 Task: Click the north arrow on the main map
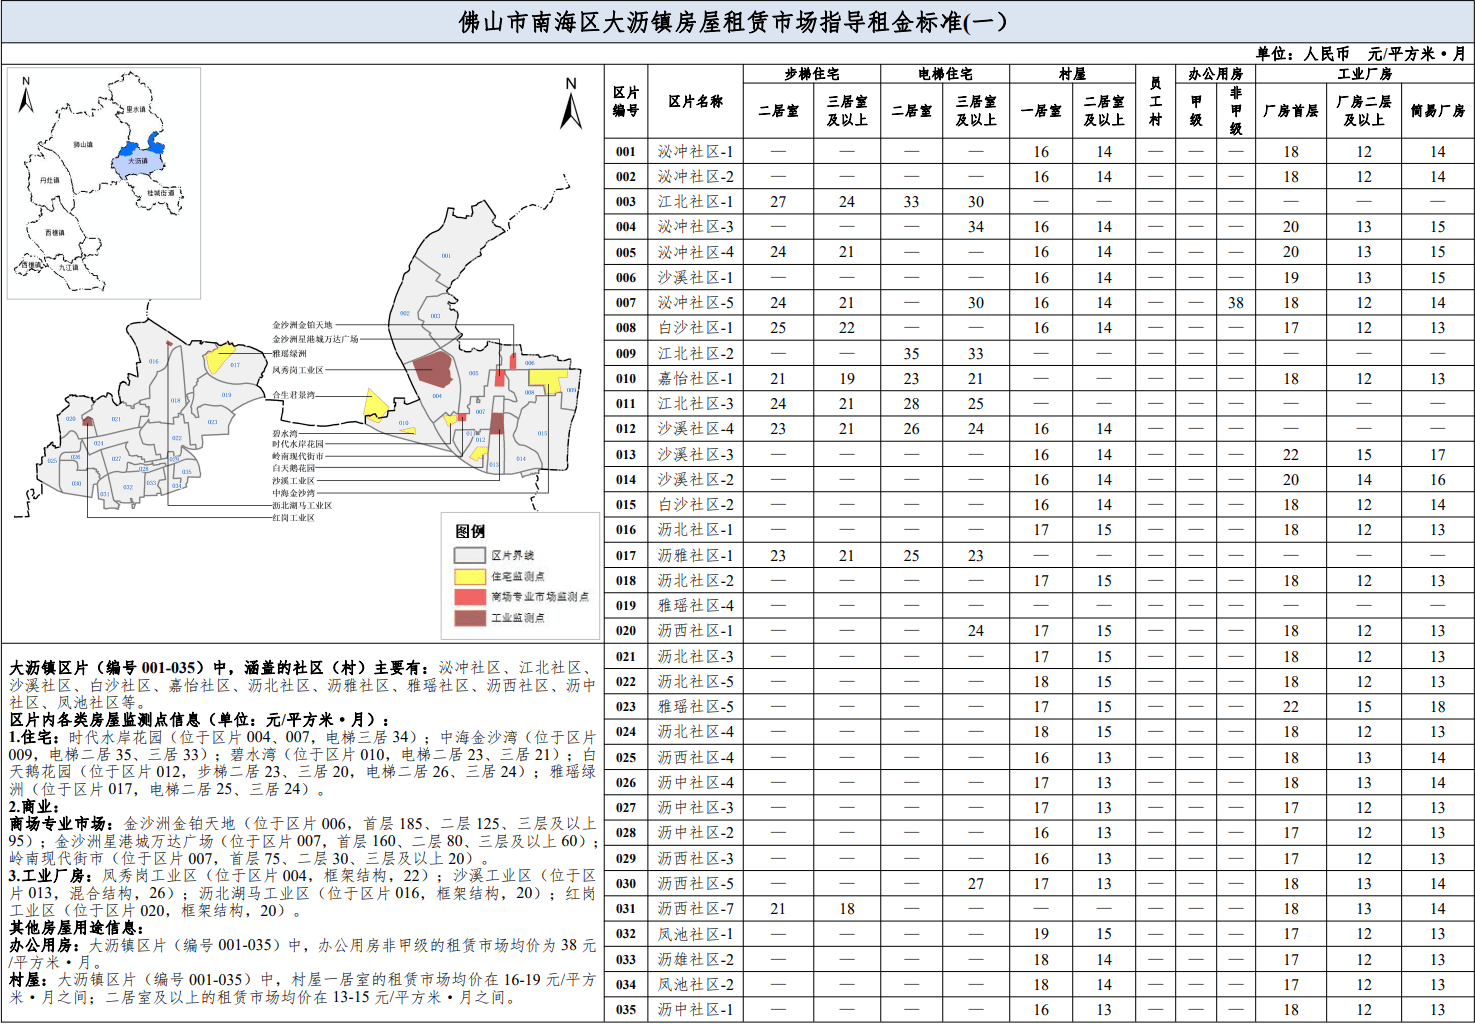[x=571, y=106]
